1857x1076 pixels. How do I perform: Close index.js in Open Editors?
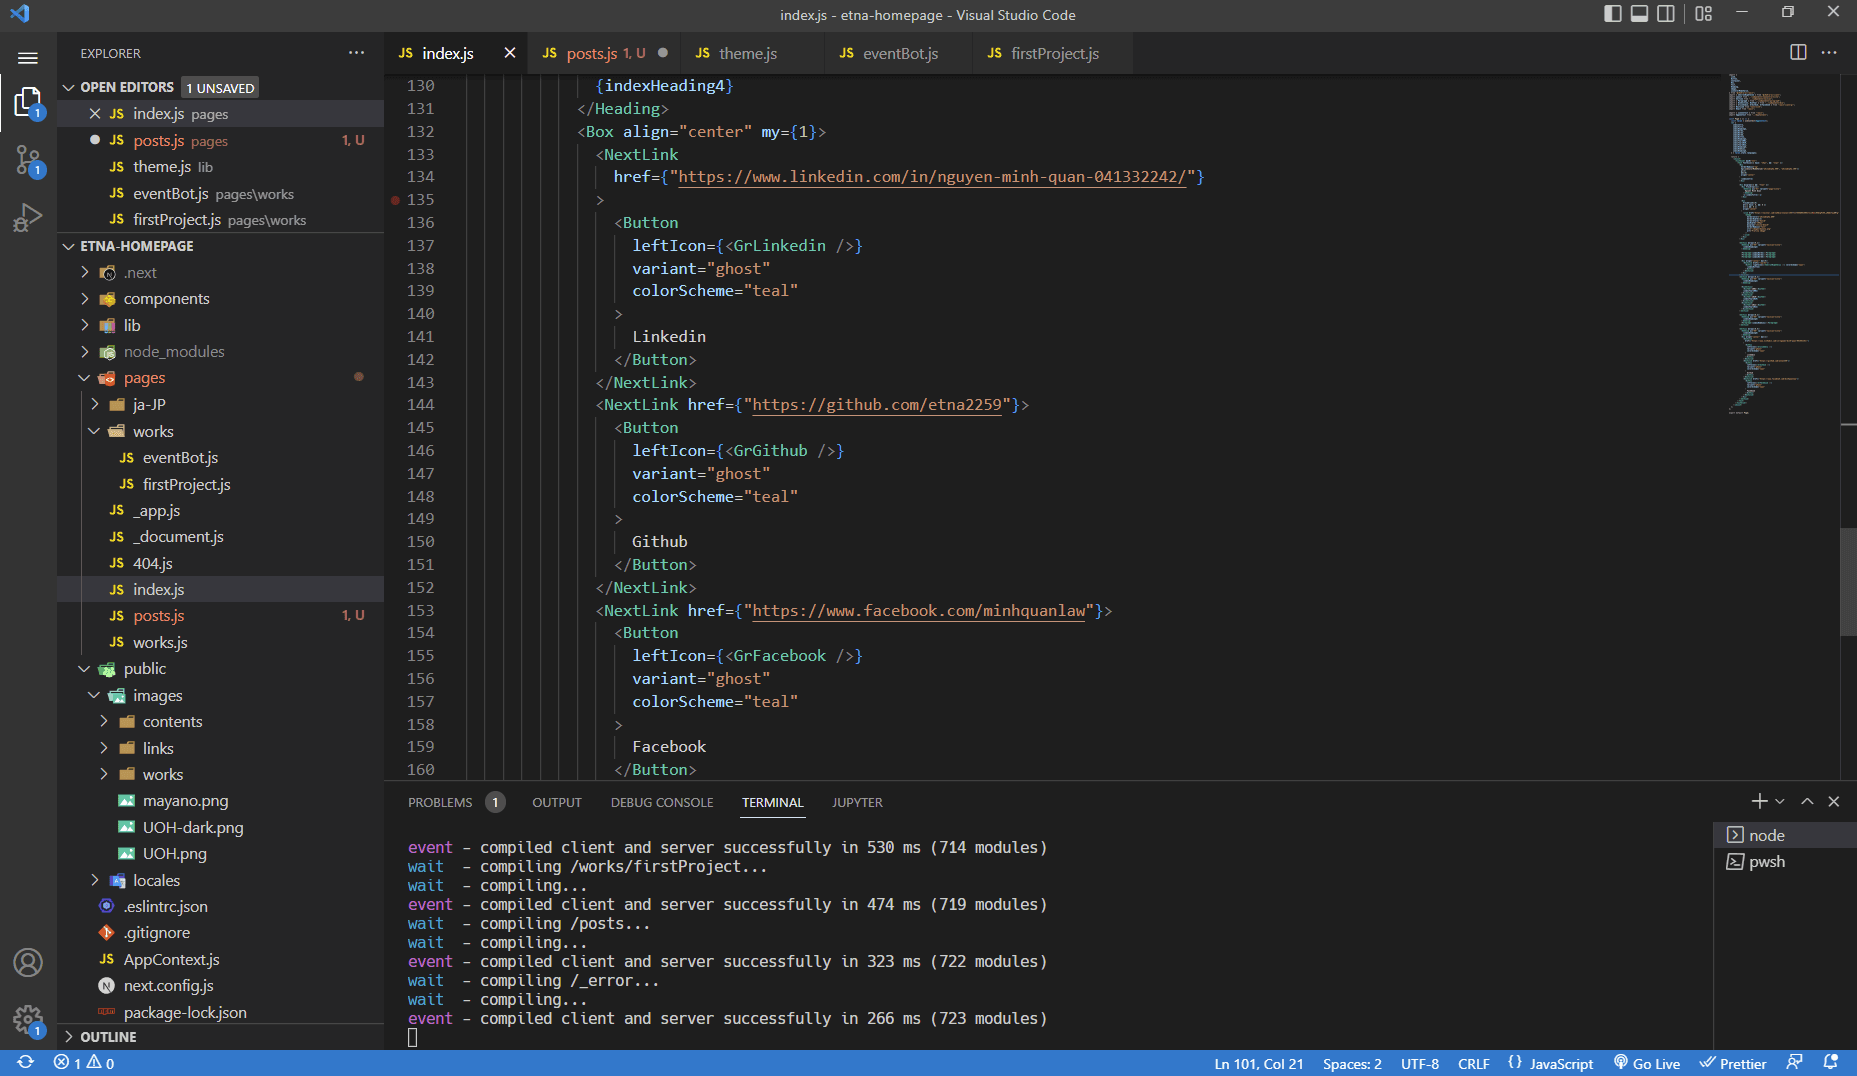click(x=95, y=114)
